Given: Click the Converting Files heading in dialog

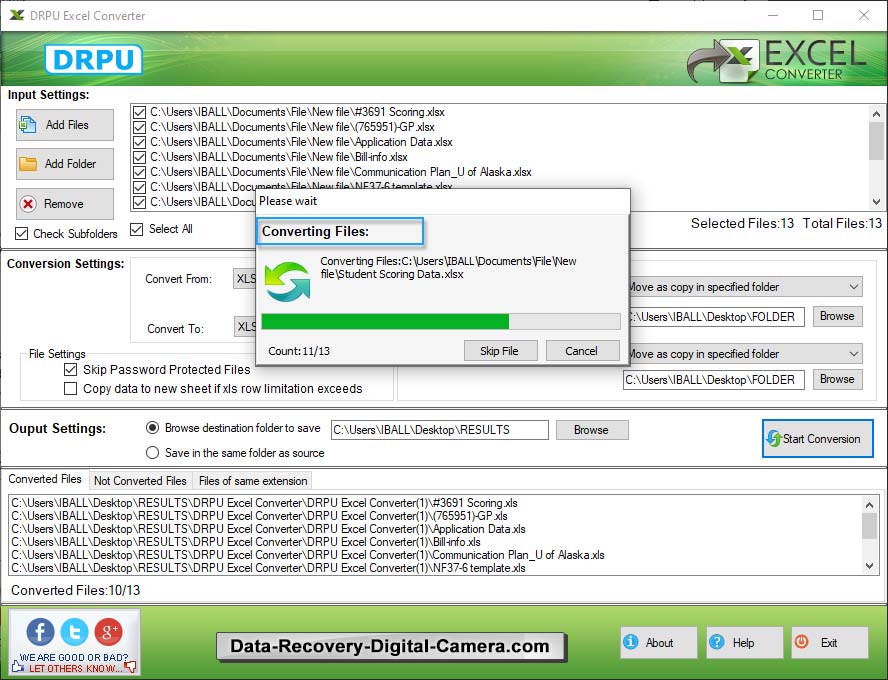Looking at the screenshot, I should pyautogui.click(x=315, y=232).
